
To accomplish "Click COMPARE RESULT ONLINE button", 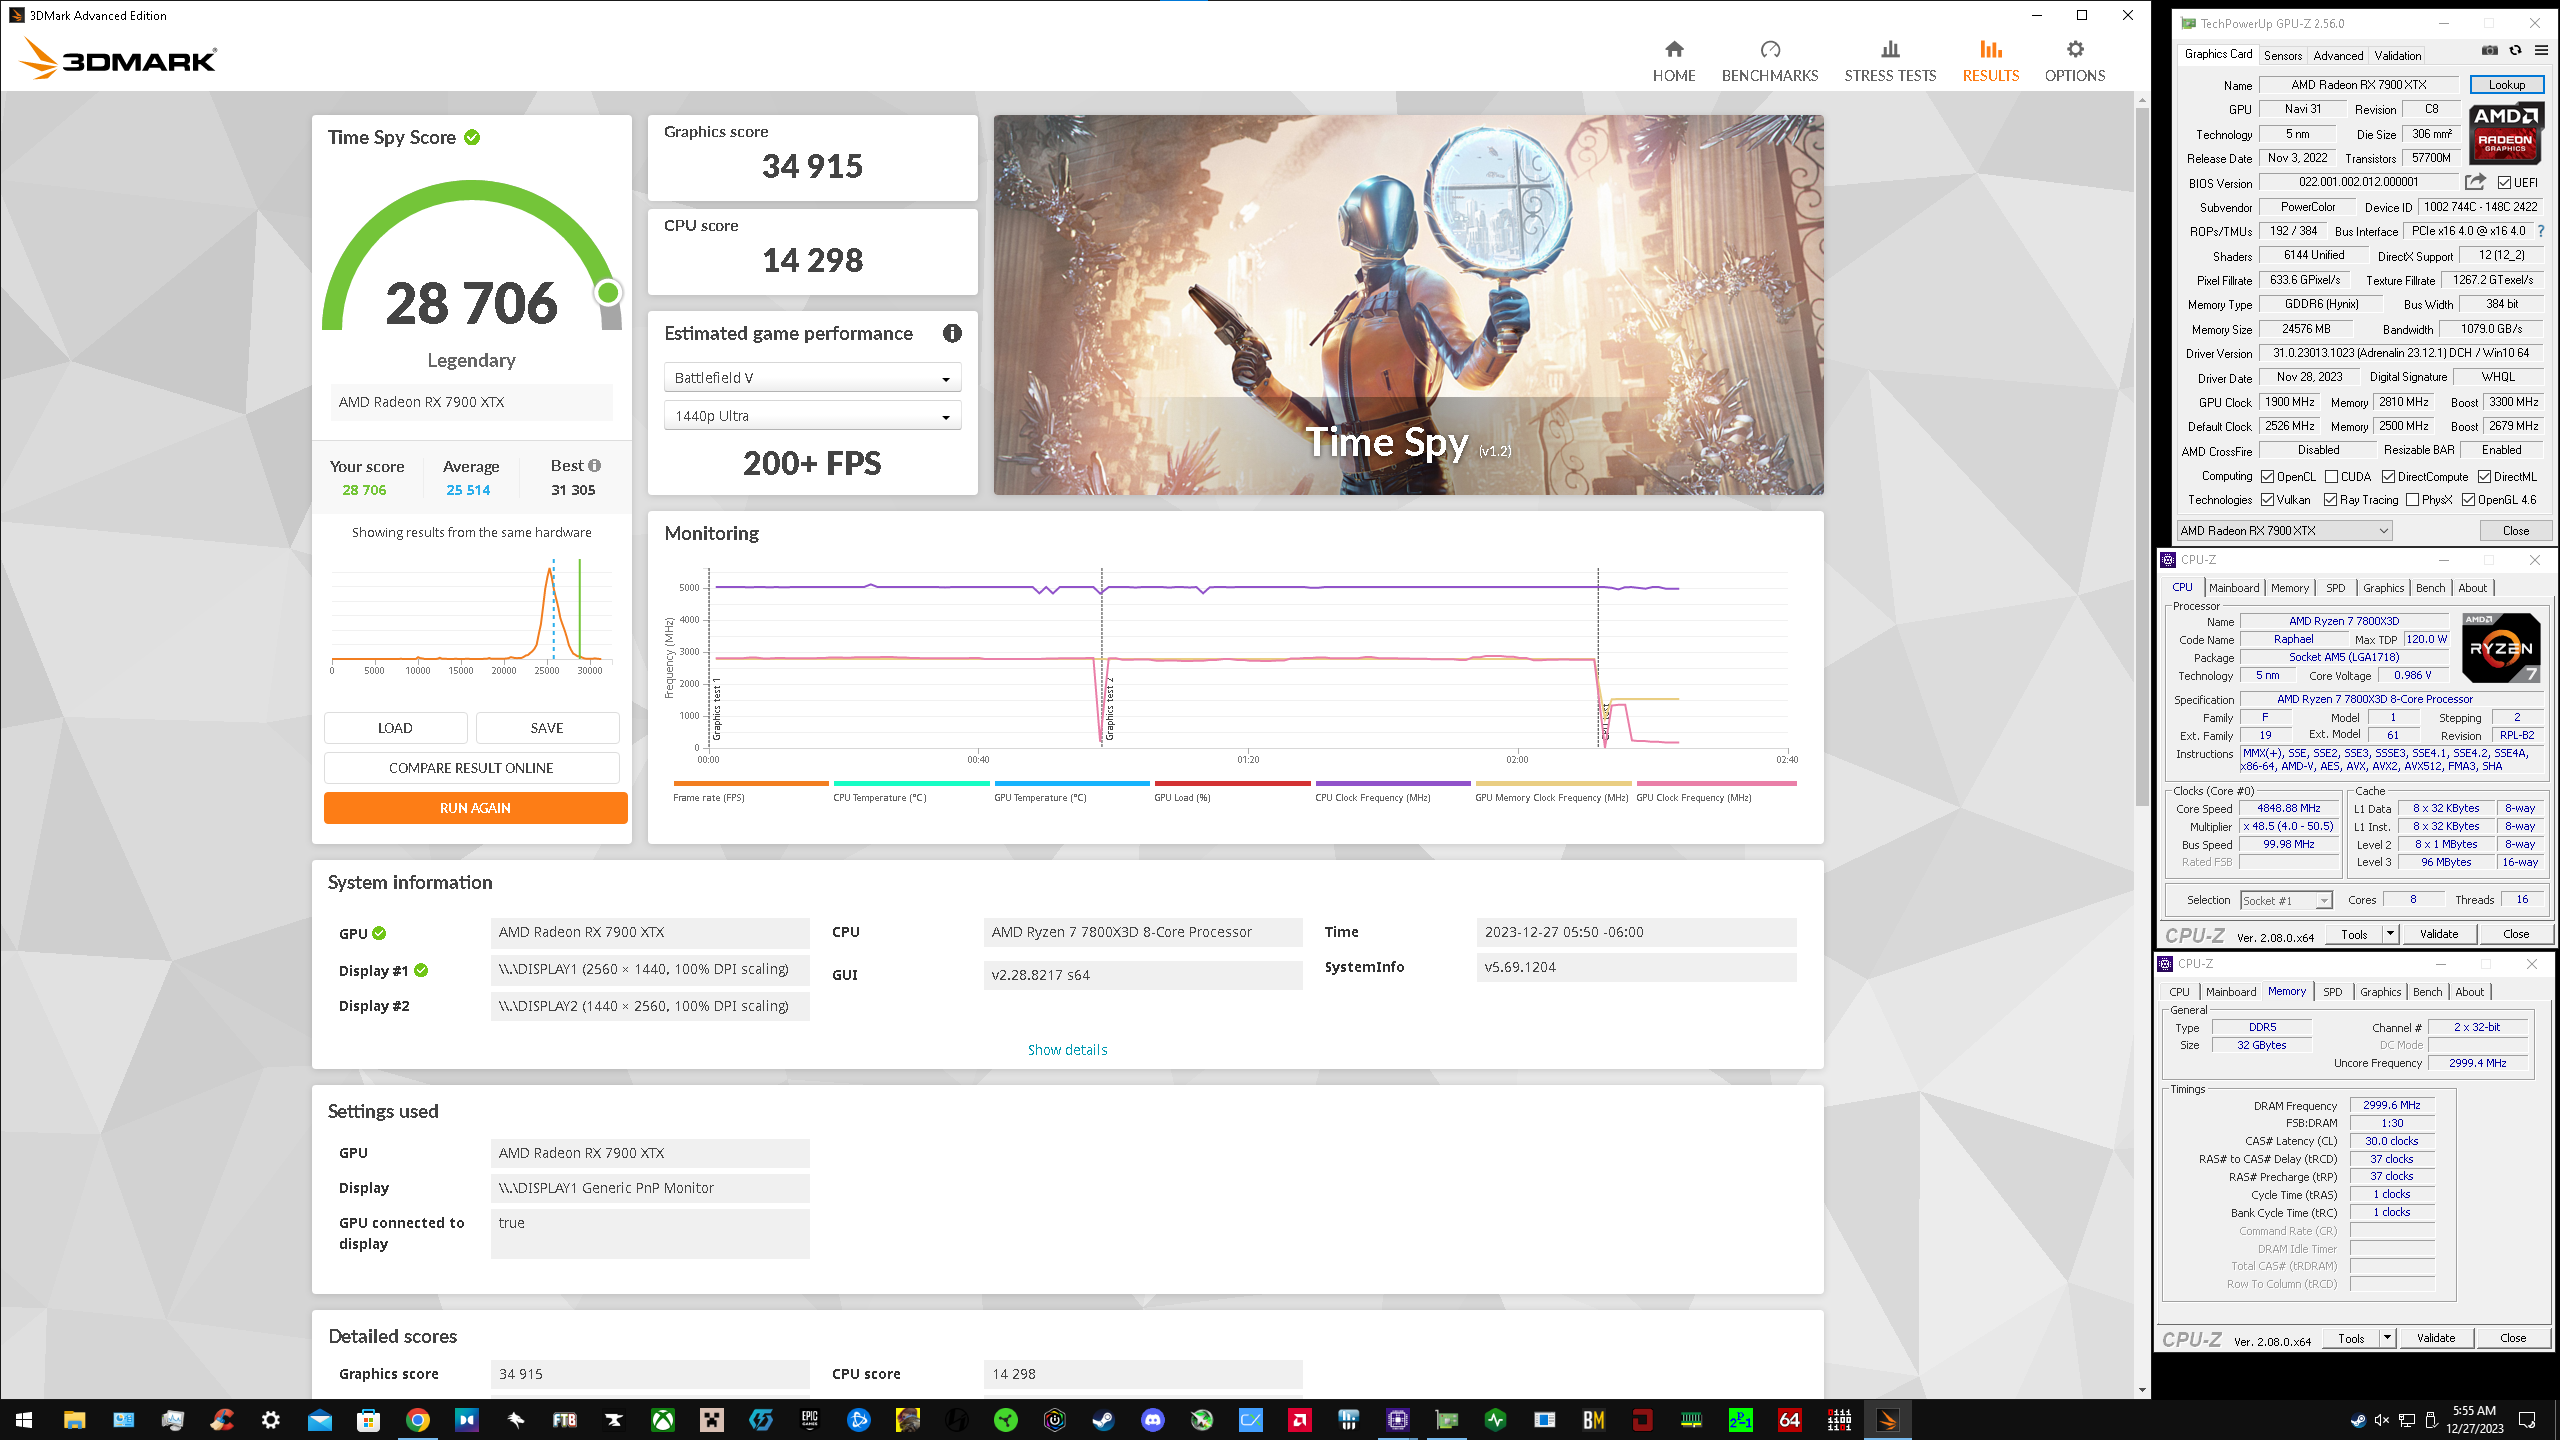I will tap(471, 768).
